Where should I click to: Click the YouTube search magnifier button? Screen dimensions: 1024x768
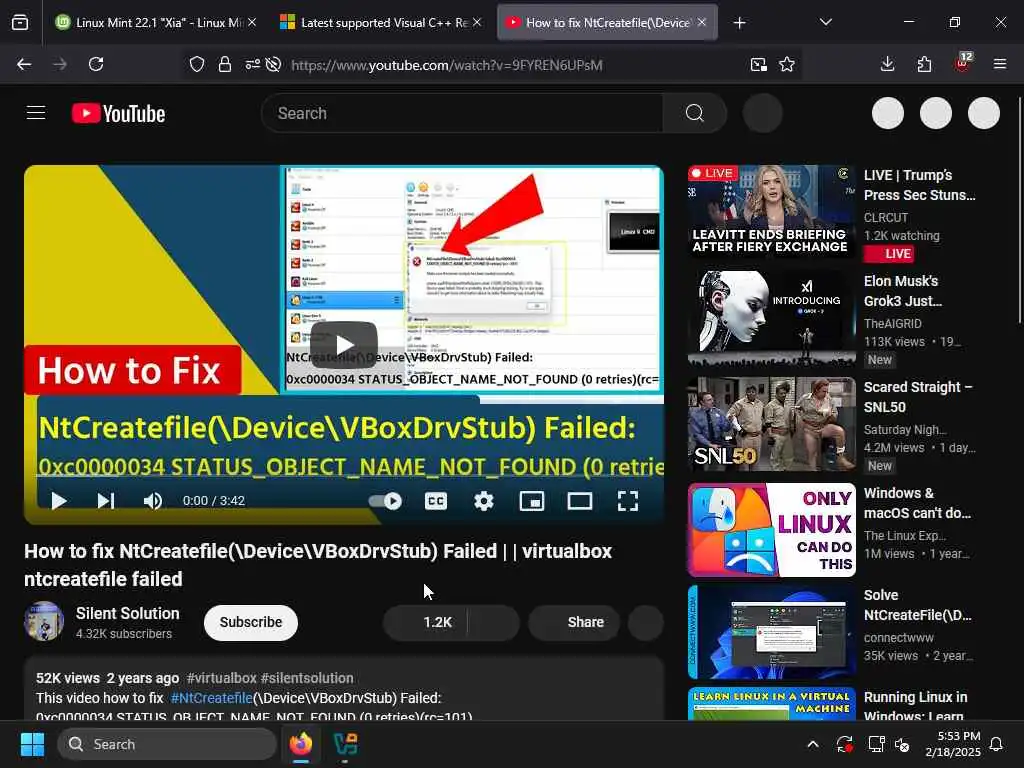pyautogui.click(x=695, y=113)
